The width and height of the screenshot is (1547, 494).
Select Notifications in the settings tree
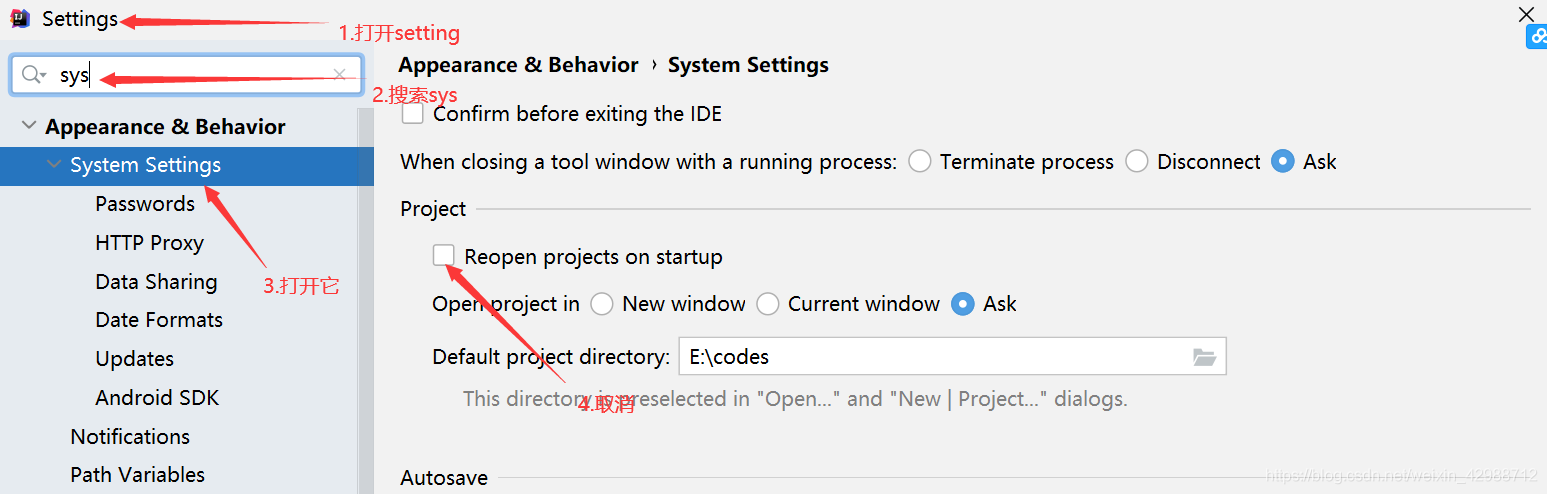[x=130, y=437]
